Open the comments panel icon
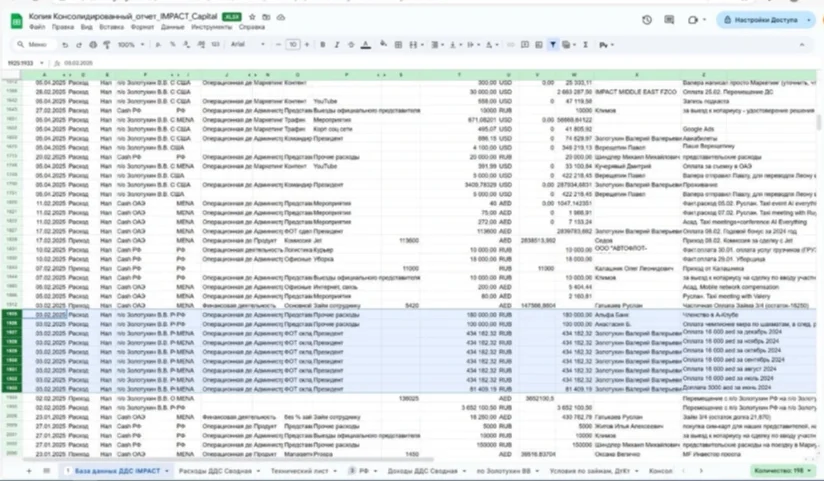Screen dimensions: 824x481 point(669,20)
